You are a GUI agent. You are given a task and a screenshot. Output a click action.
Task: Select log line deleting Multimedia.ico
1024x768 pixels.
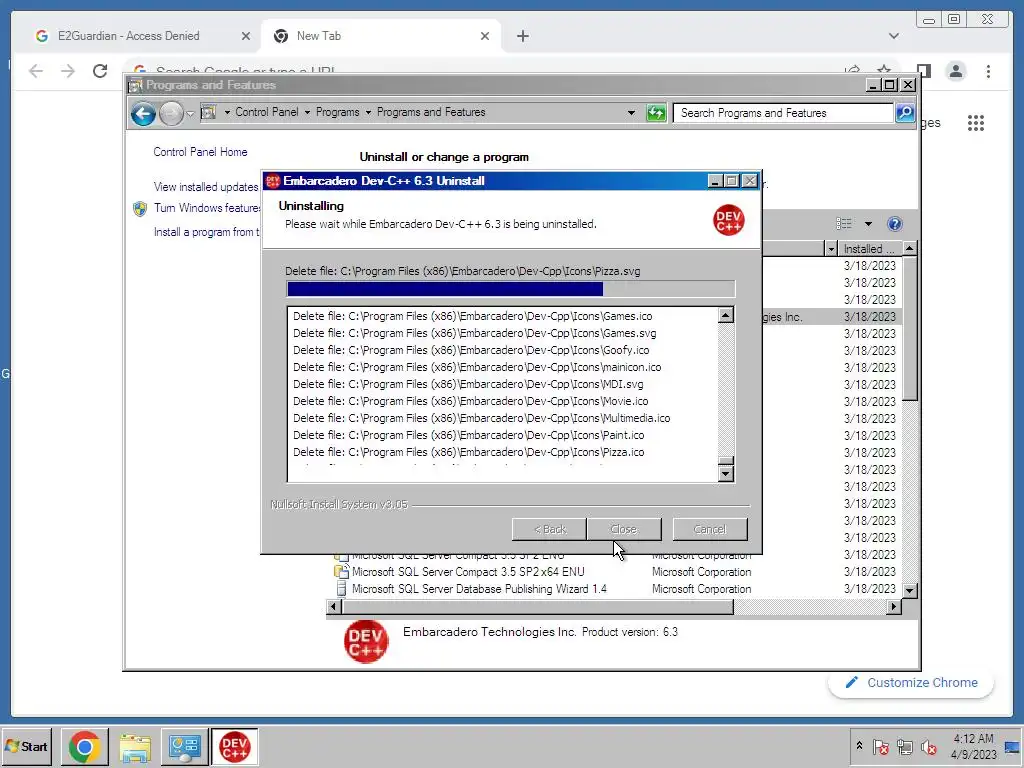[x=482, y=418]
